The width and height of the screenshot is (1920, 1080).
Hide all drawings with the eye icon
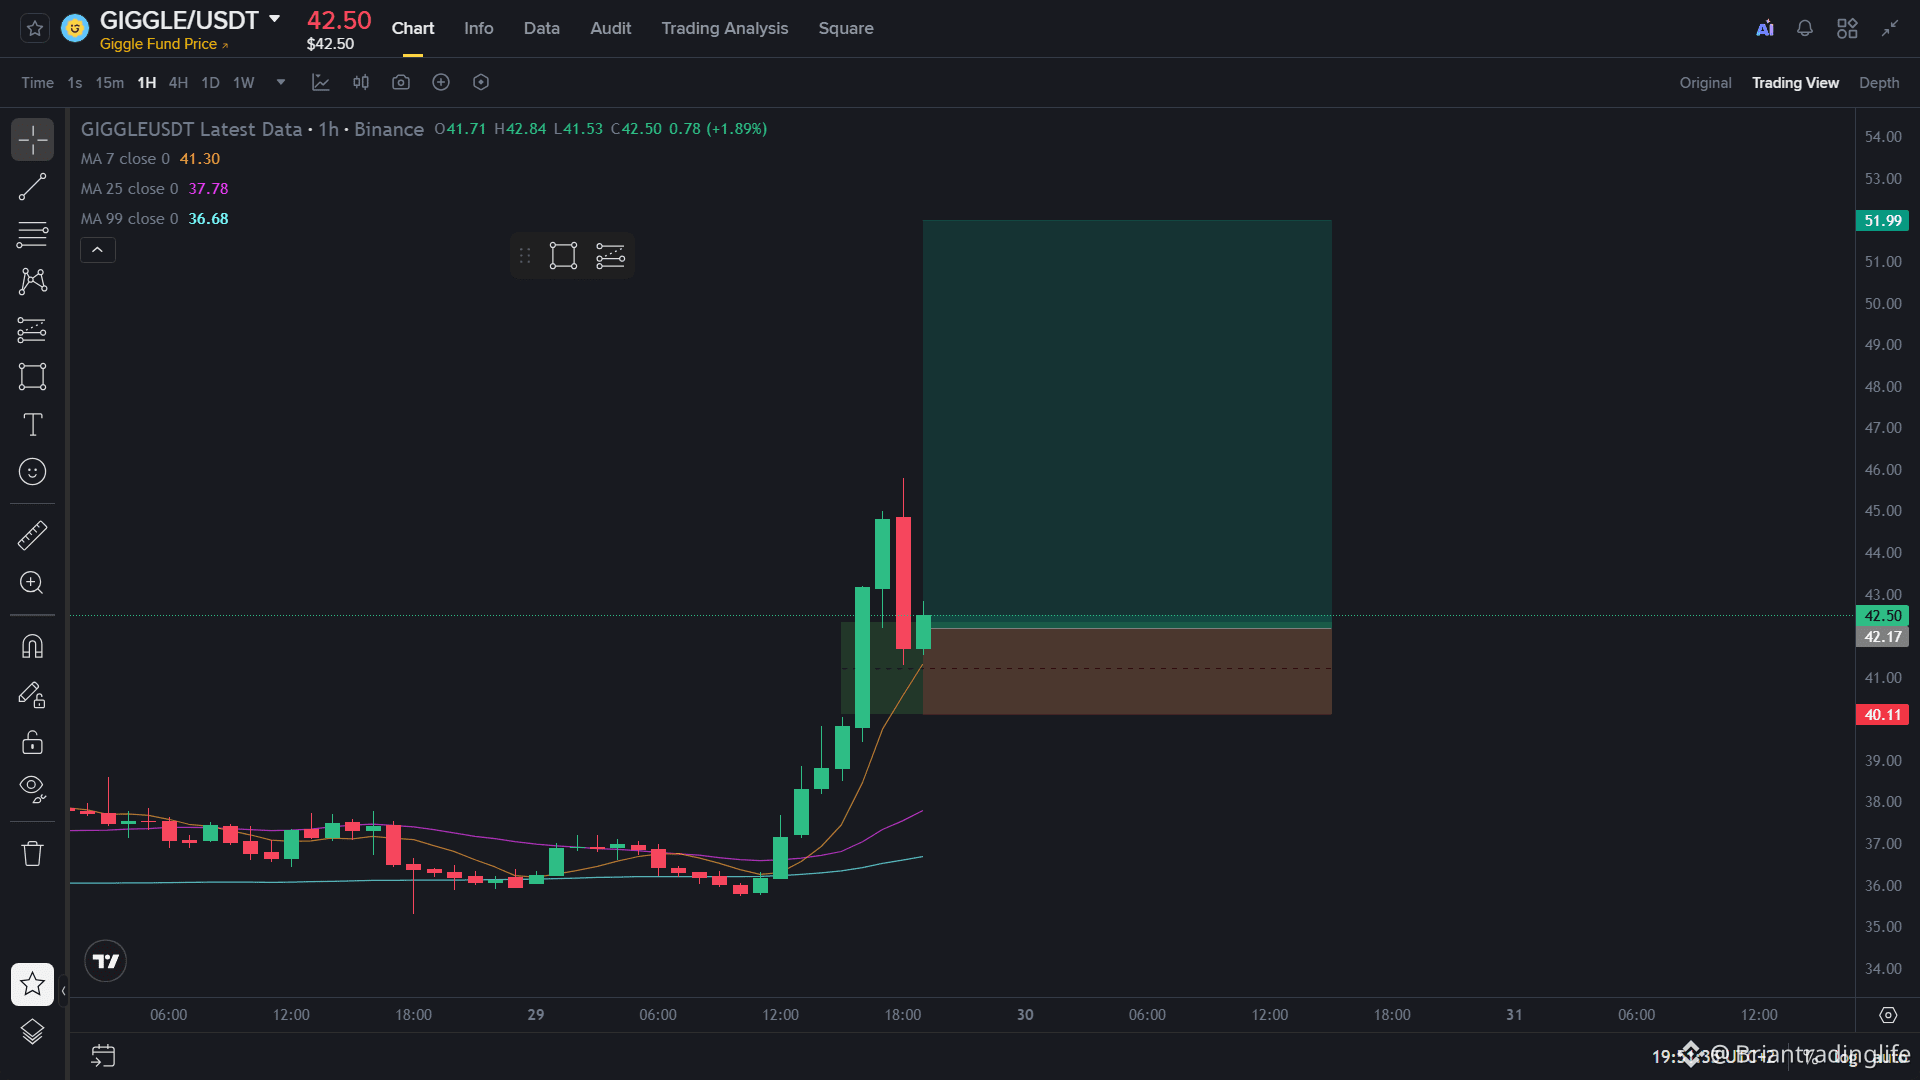[x=32, y=789]
